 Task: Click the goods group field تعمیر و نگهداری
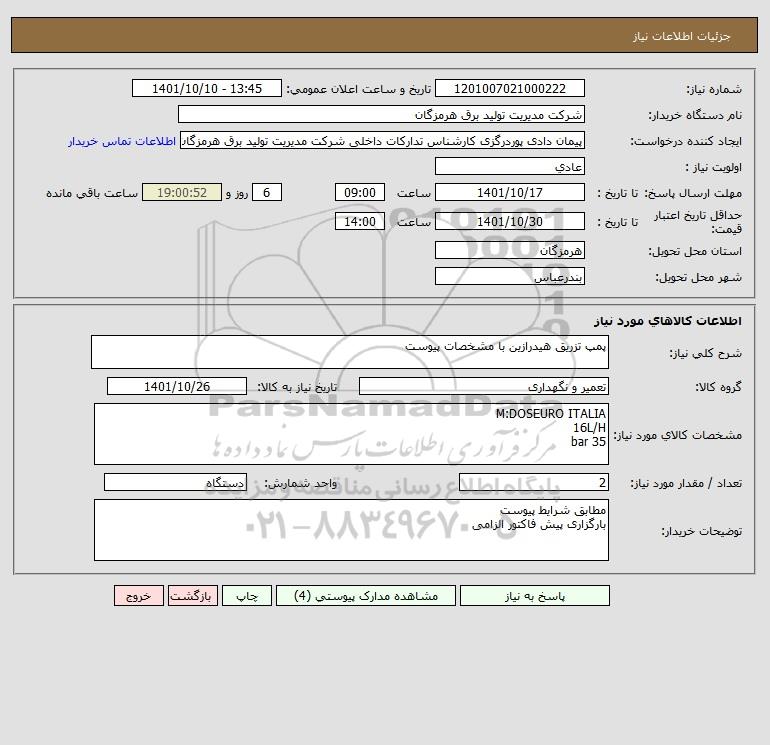[x=484, y=386]
